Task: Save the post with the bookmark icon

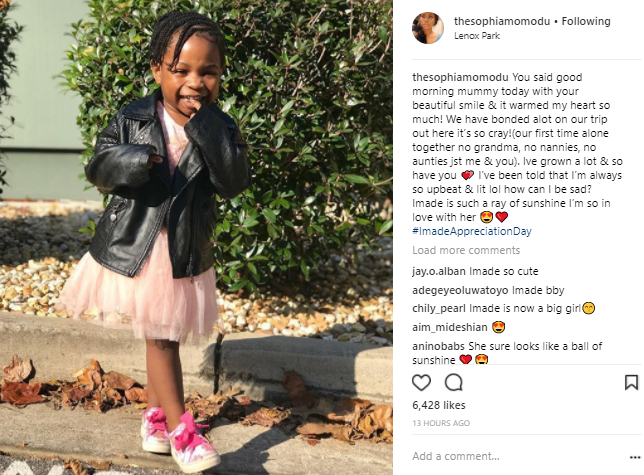Action: pyautogui.click(x=631, y=383)
